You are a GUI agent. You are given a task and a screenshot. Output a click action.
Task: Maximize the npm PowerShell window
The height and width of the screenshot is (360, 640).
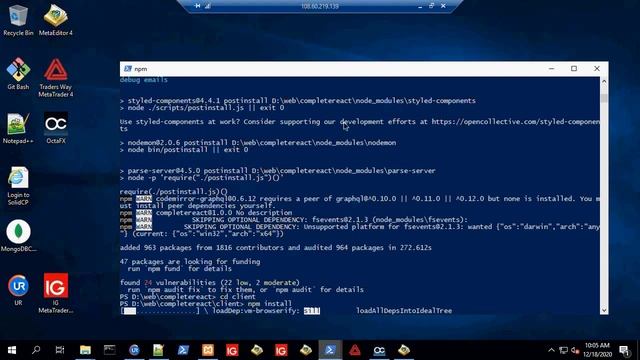click(x=574, y=69)
